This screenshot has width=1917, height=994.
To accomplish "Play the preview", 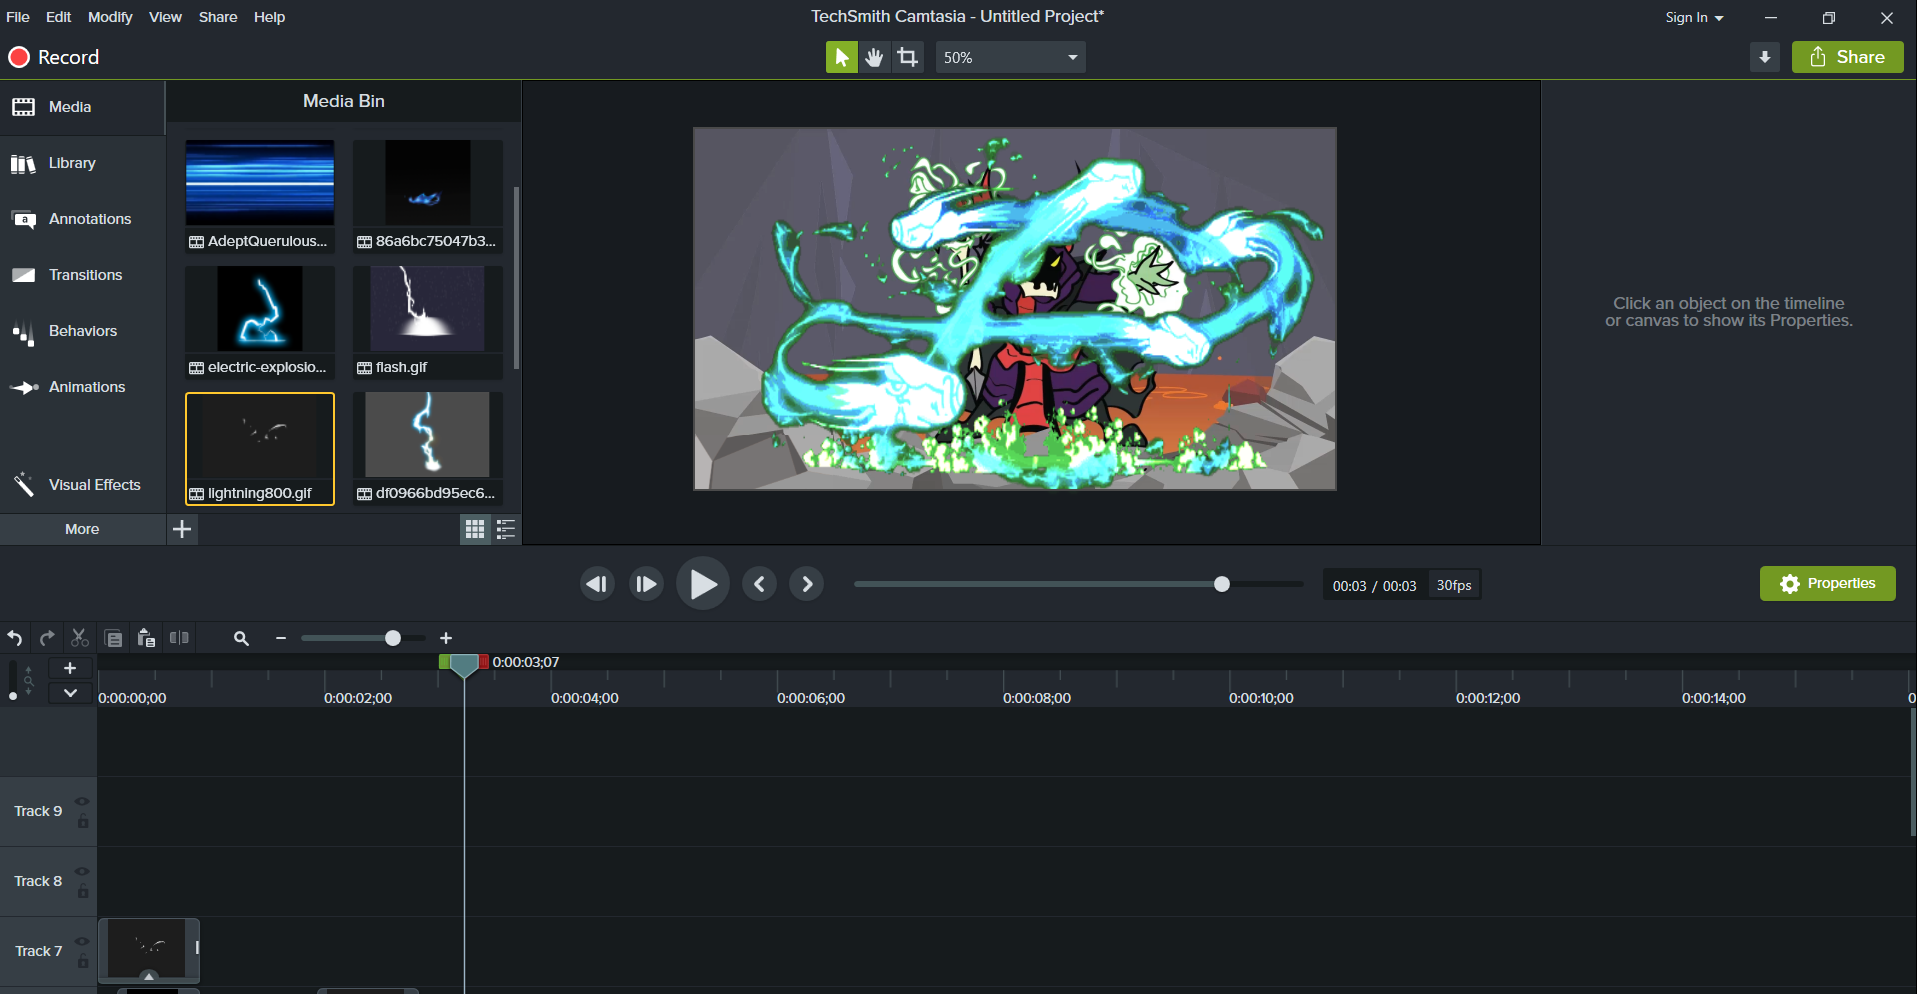I will 703,584.
